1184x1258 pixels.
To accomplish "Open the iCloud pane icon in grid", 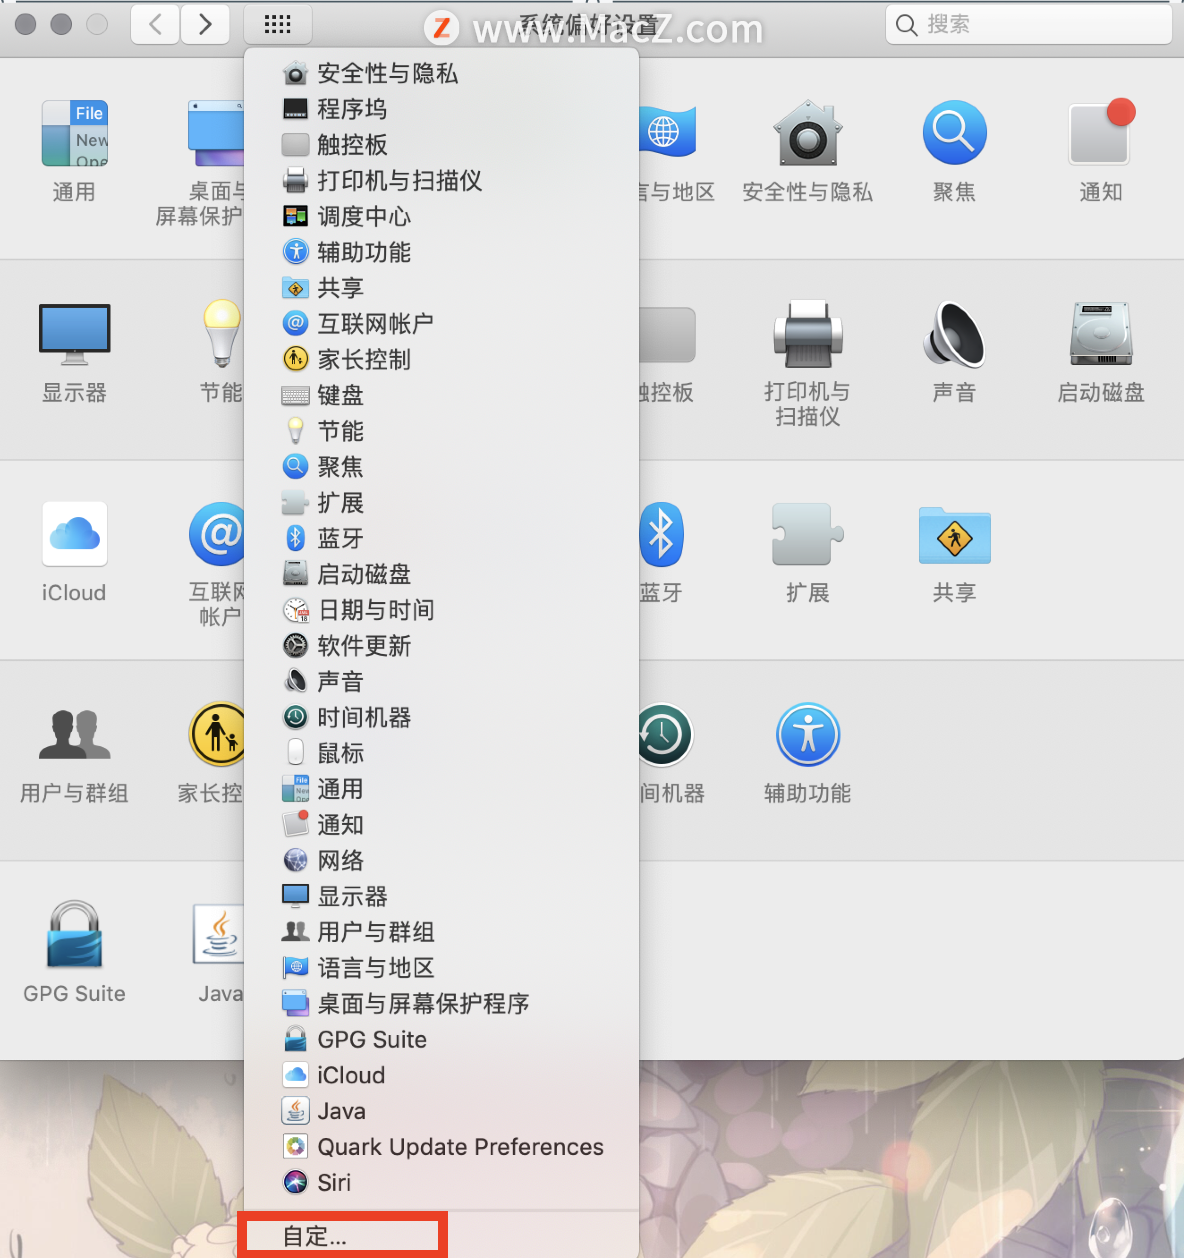I will (74, 534).
